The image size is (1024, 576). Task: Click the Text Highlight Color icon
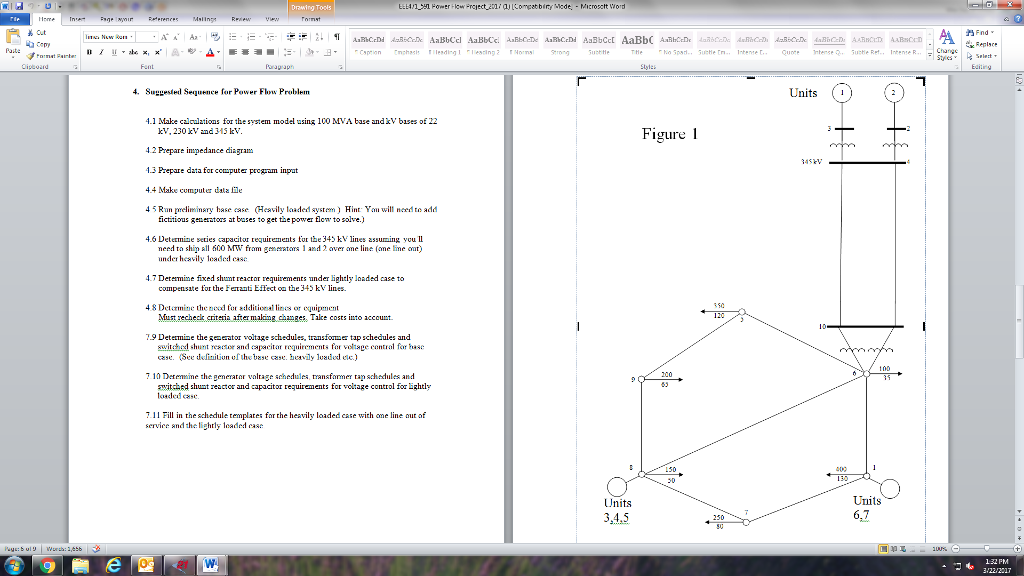[x=191, y=52]
